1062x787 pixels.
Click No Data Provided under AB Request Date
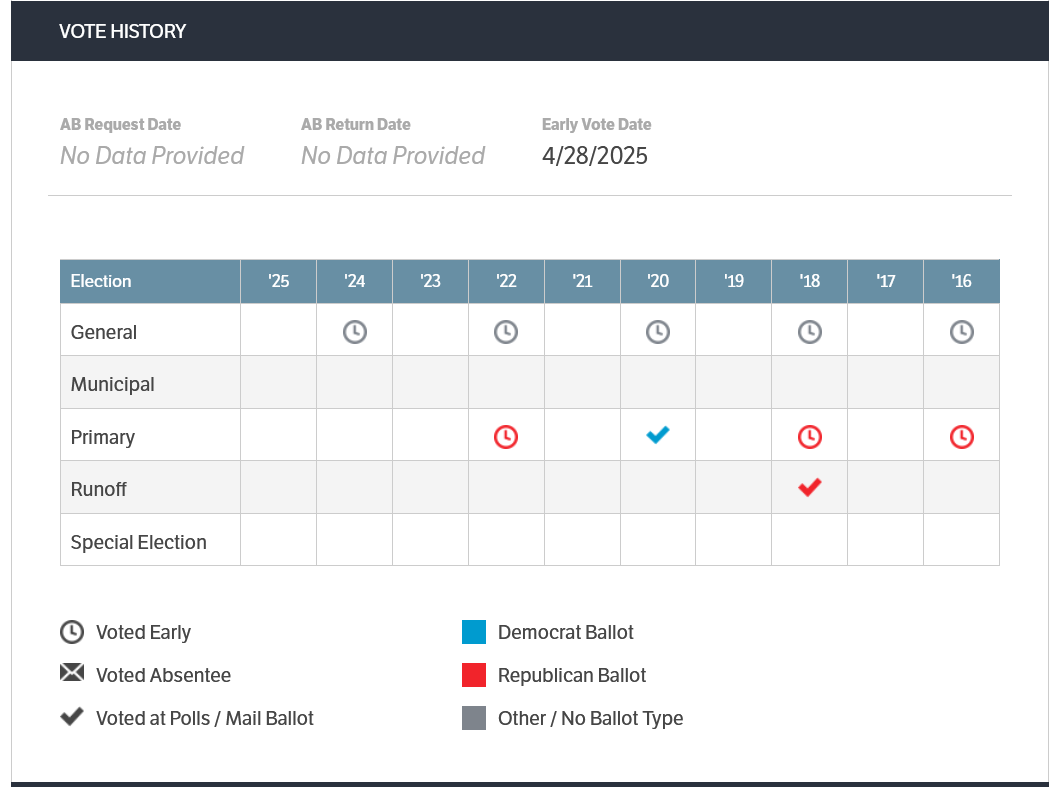click(152, 156)
